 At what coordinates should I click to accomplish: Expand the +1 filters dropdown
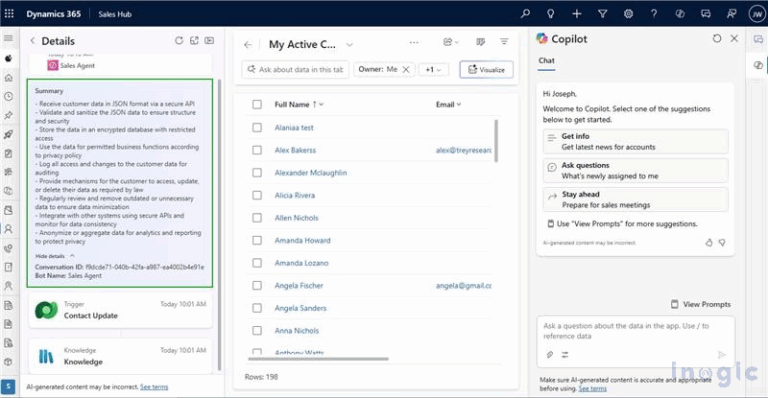[x=433, y=70]
